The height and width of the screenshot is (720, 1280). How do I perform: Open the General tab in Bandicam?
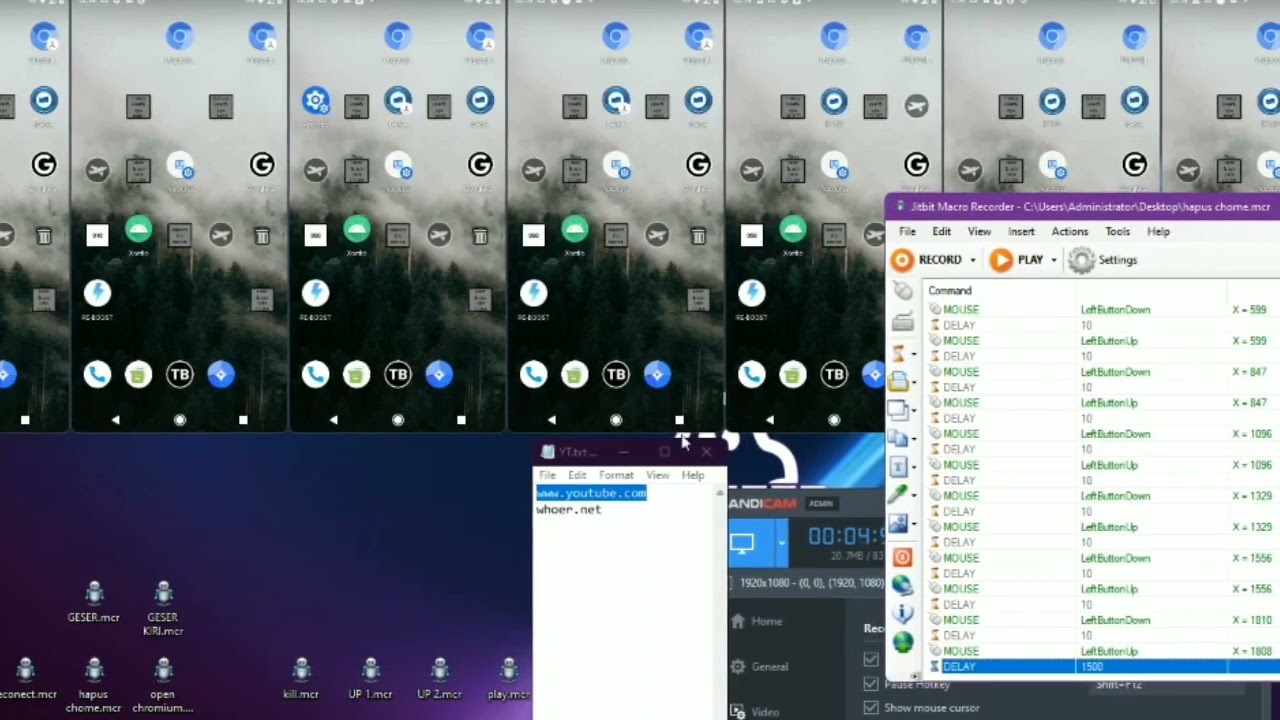click(759, 666)
